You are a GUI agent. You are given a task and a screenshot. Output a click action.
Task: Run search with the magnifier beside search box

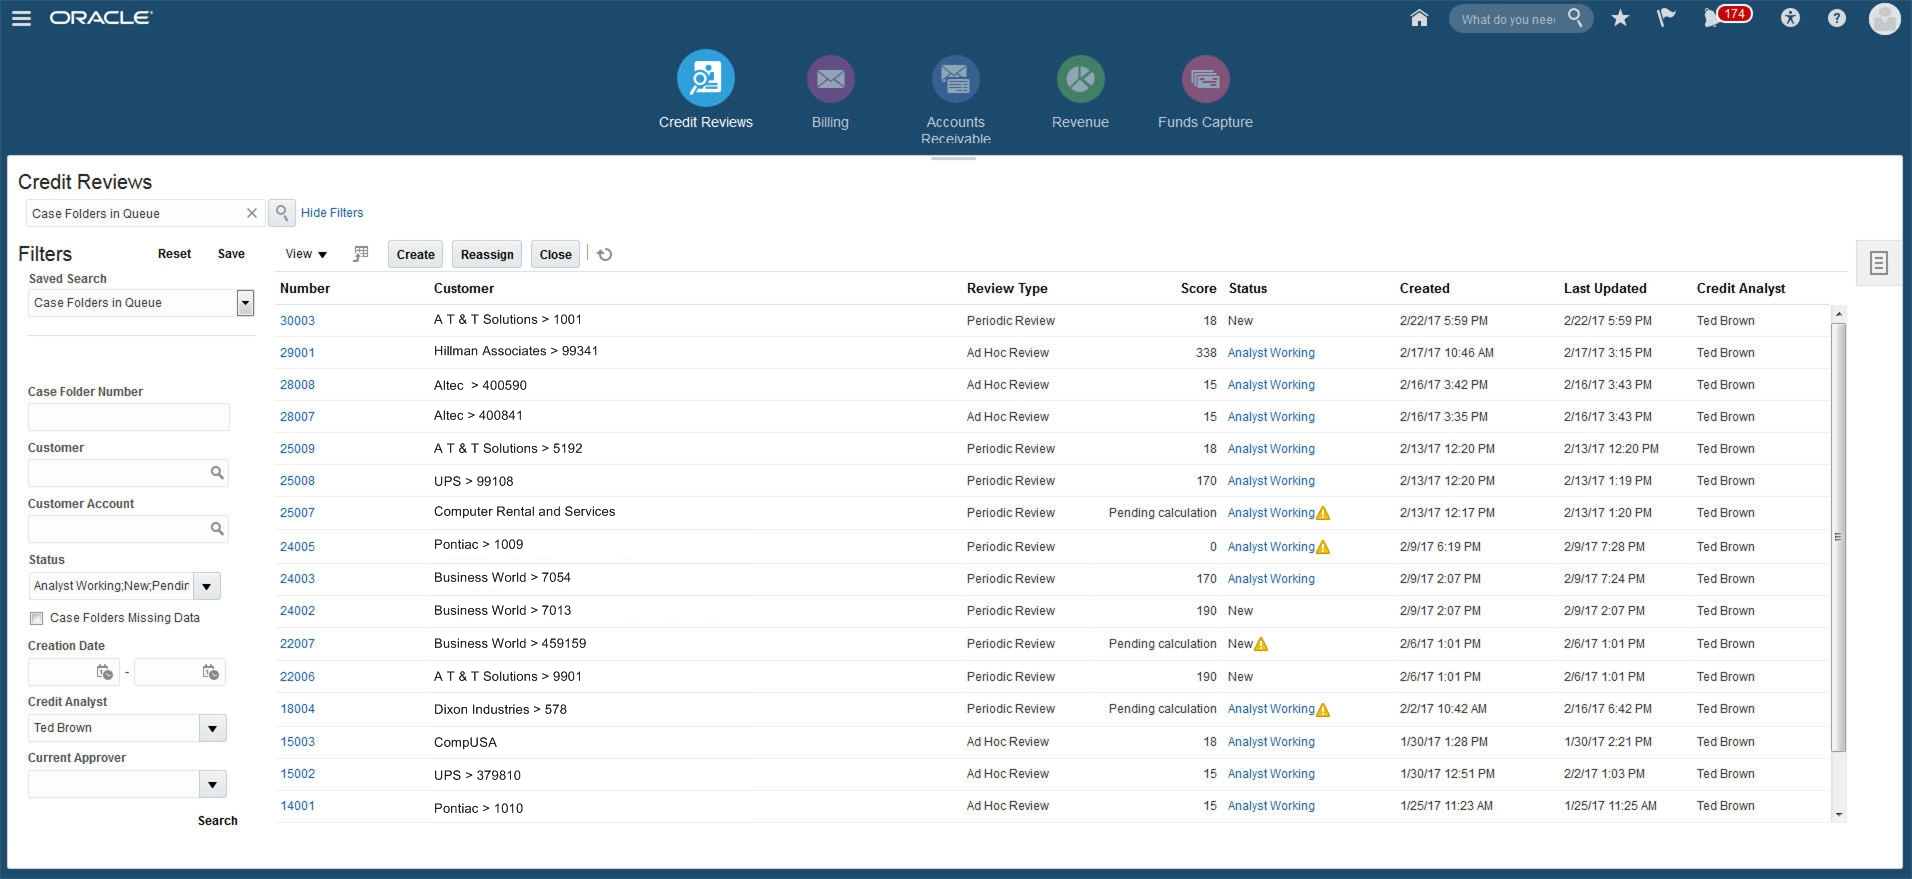(282, 213)
